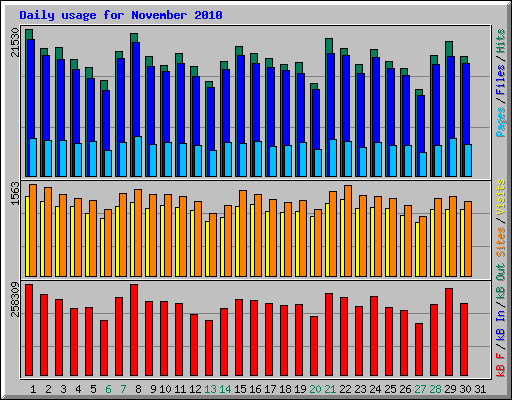Click the orange 'Sites' legend label
The height and width of the screenshot is (400, 512).
[501, 242]
